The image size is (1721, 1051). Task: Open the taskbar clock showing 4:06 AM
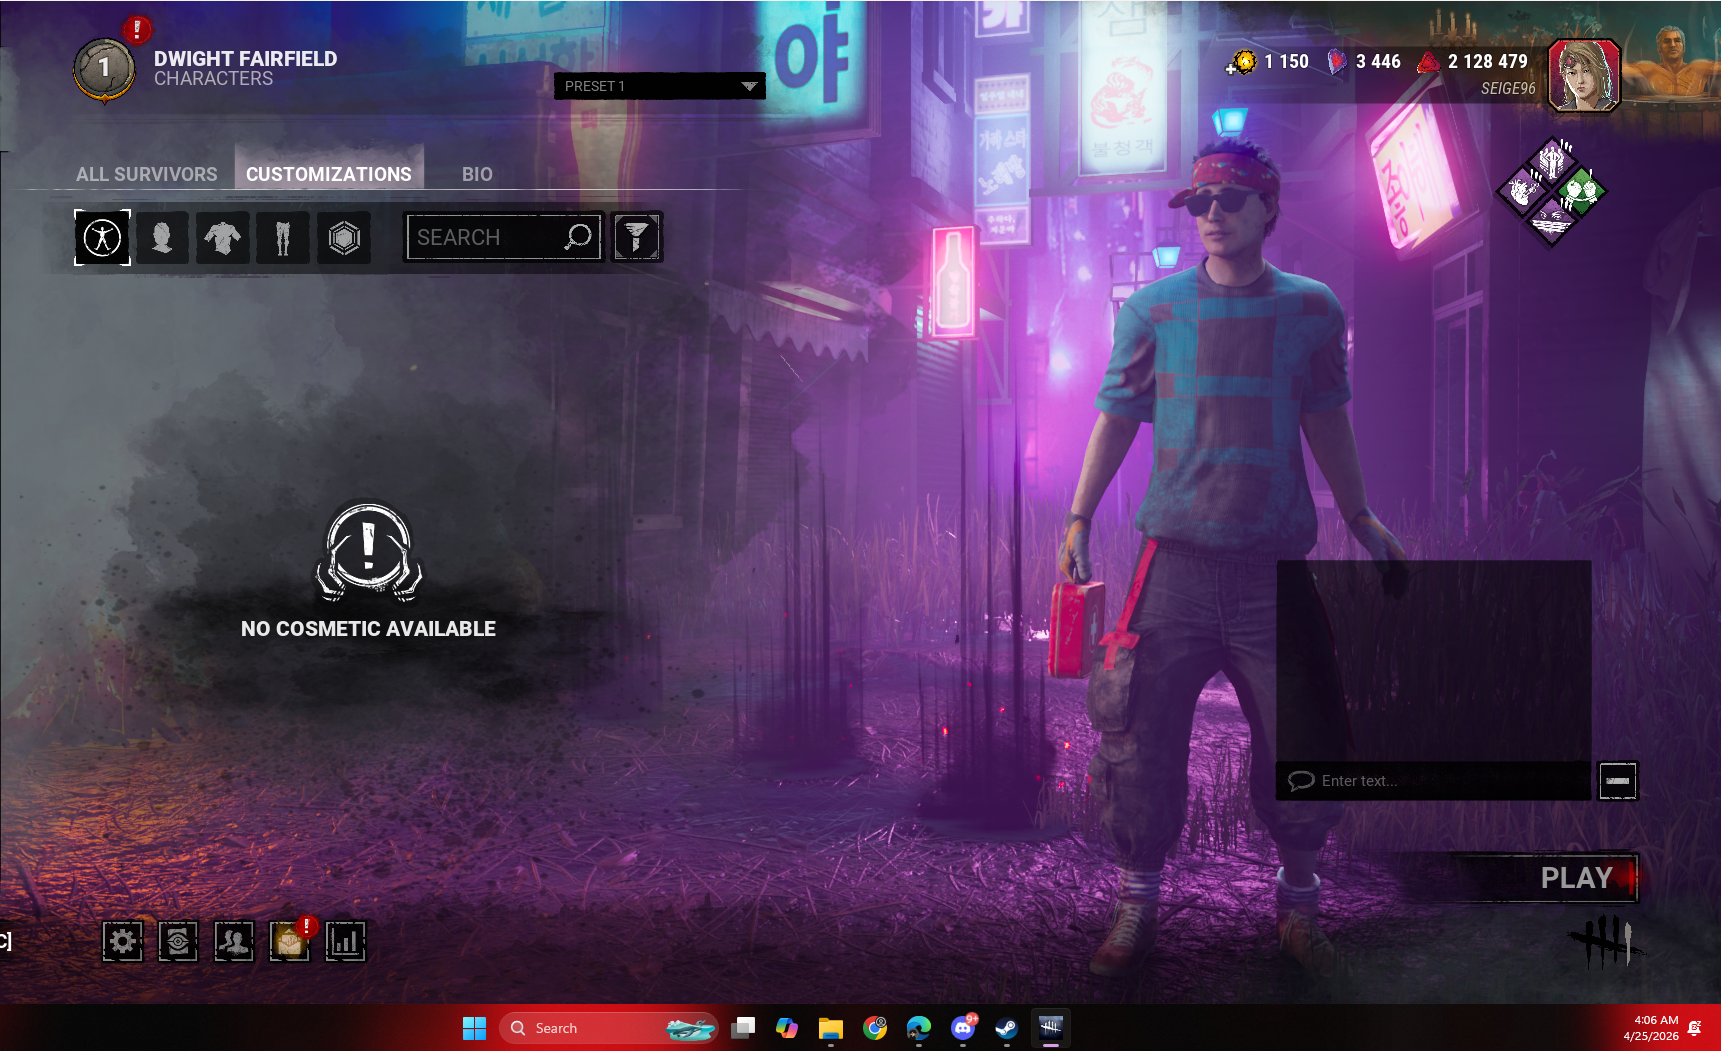tap(1651, 1028)
